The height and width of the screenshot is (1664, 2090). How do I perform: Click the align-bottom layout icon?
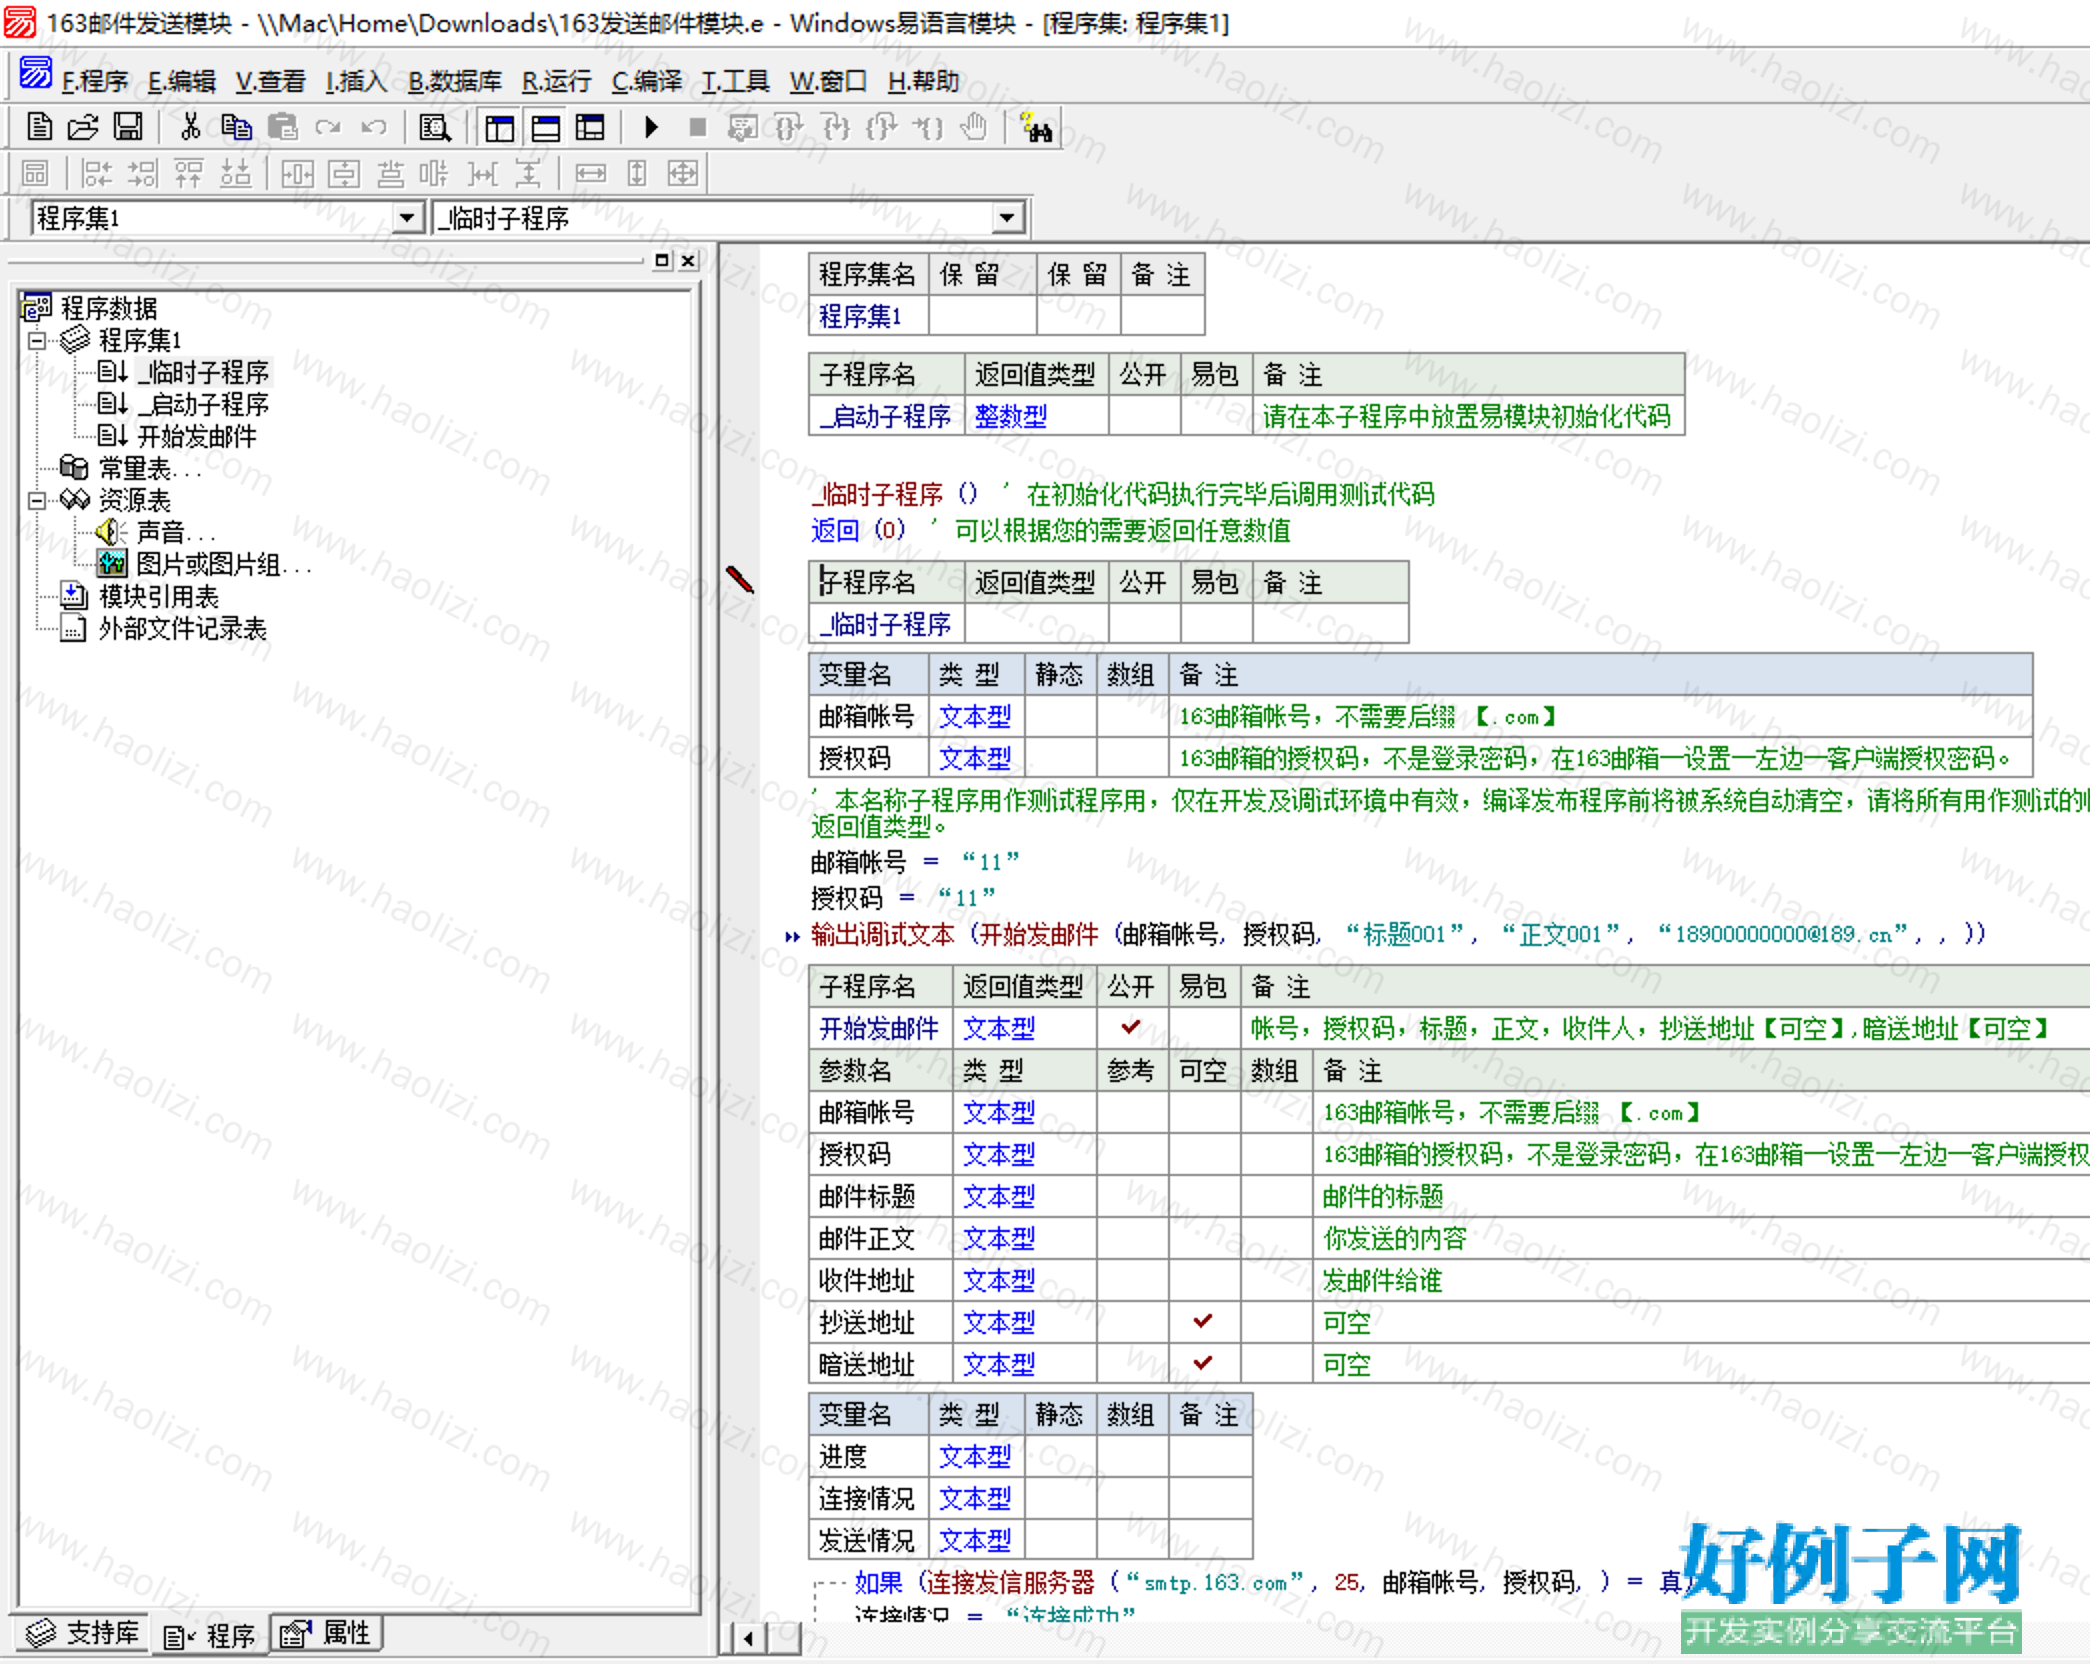[235, 173]
